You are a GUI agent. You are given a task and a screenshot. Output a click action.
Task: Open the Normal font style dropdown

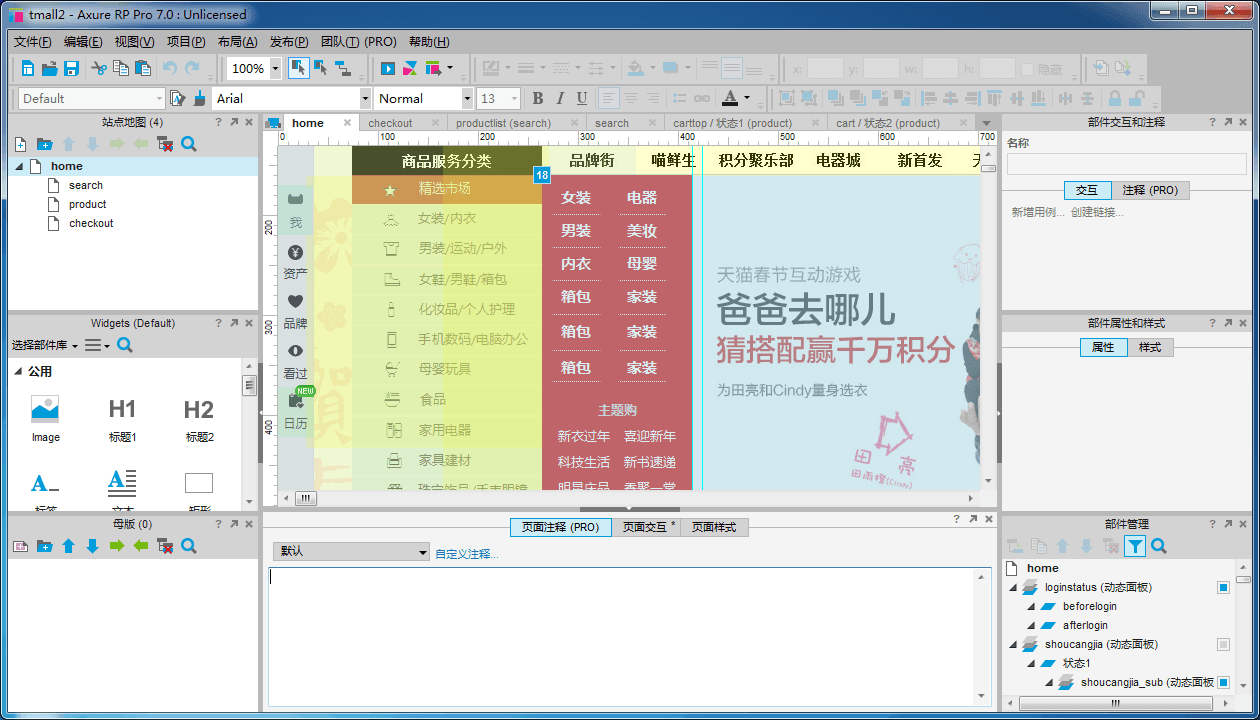[x=467, y=98]
